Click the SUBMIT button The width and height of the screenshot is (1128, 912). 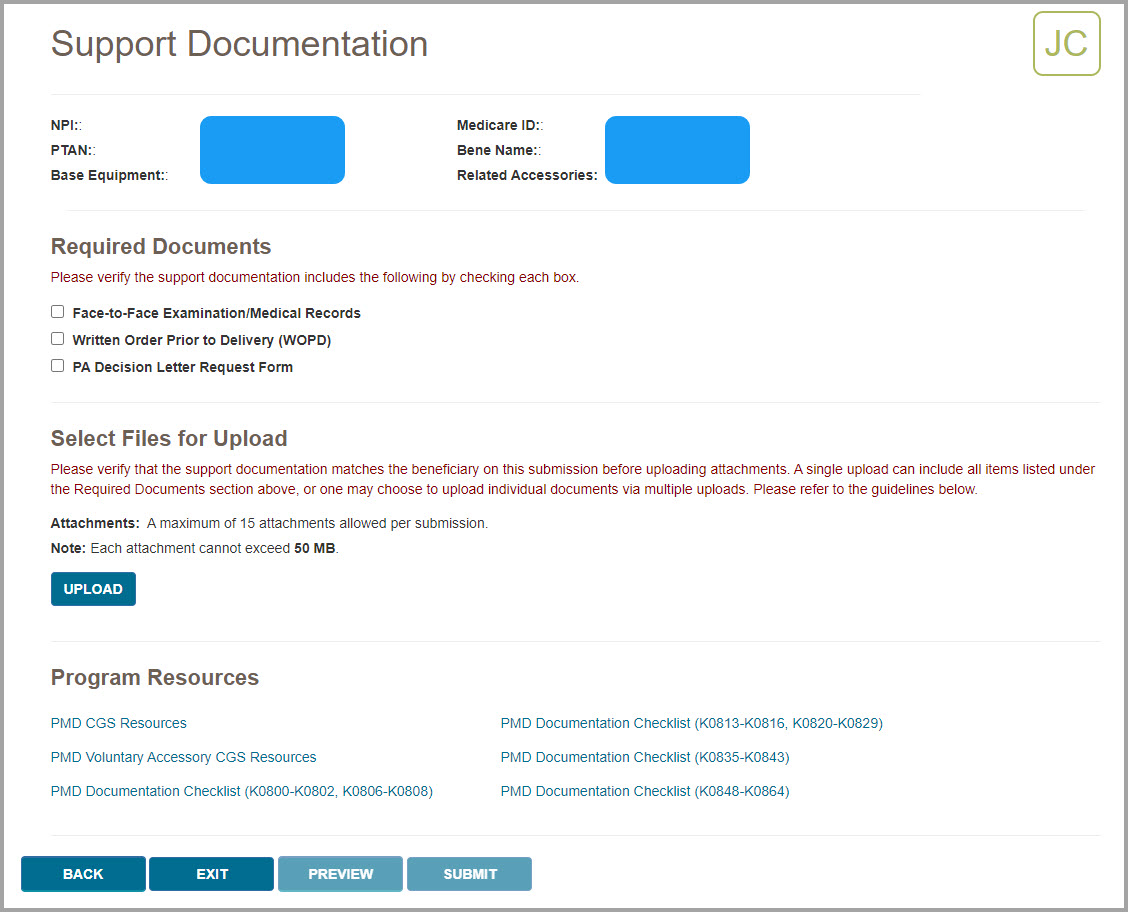469,873
